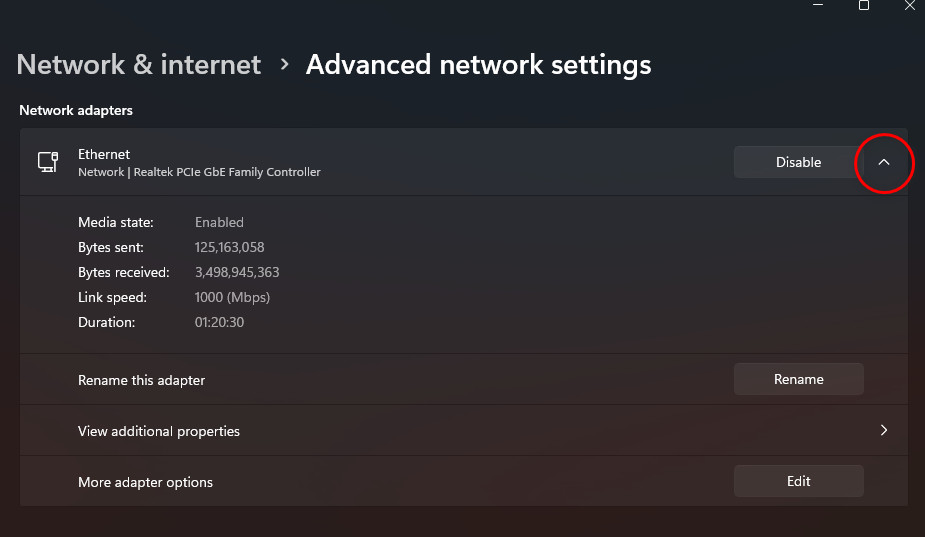Open More adapter options with Edit

point(798,481)
